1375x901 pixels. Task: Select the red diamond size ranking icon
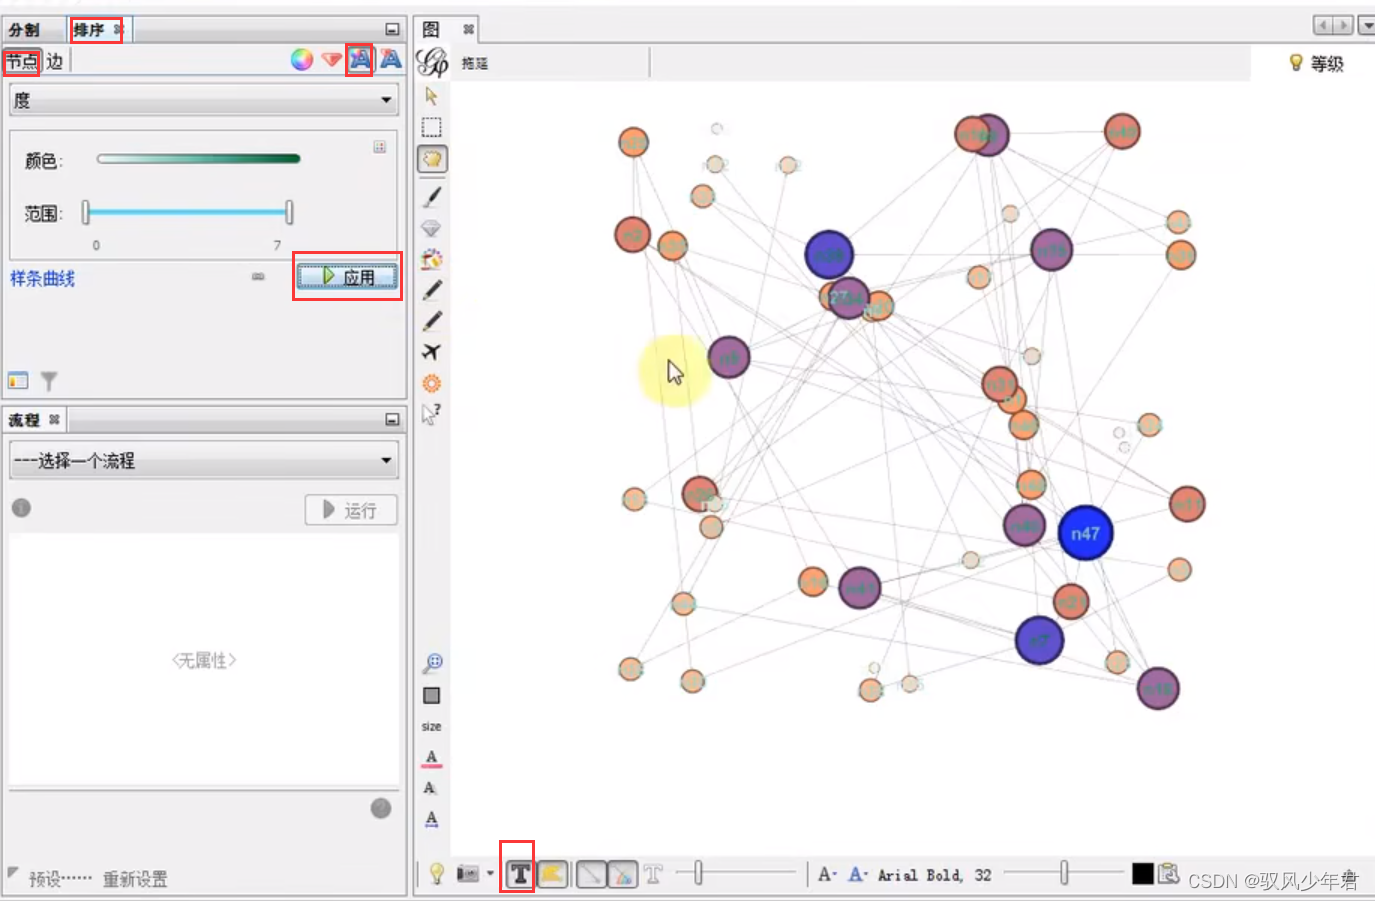(x=331, y=60)
